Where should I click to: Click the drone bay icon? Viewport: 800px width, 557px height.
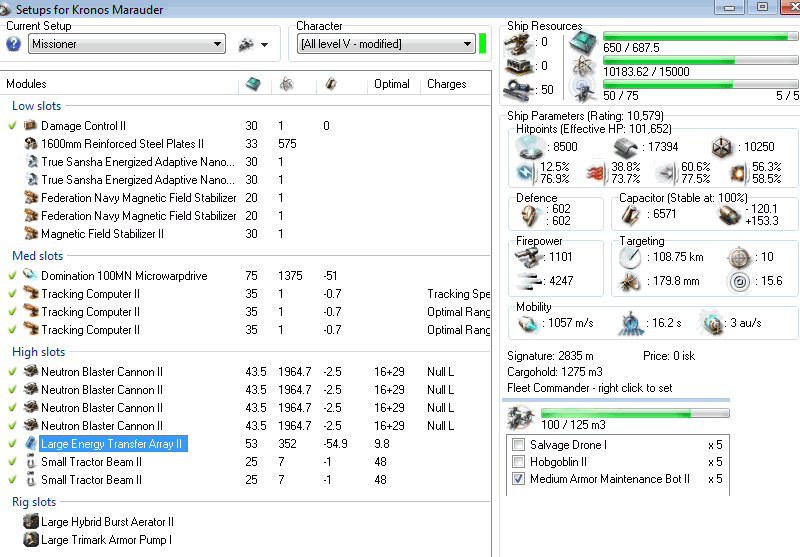[x=520, y=417]
